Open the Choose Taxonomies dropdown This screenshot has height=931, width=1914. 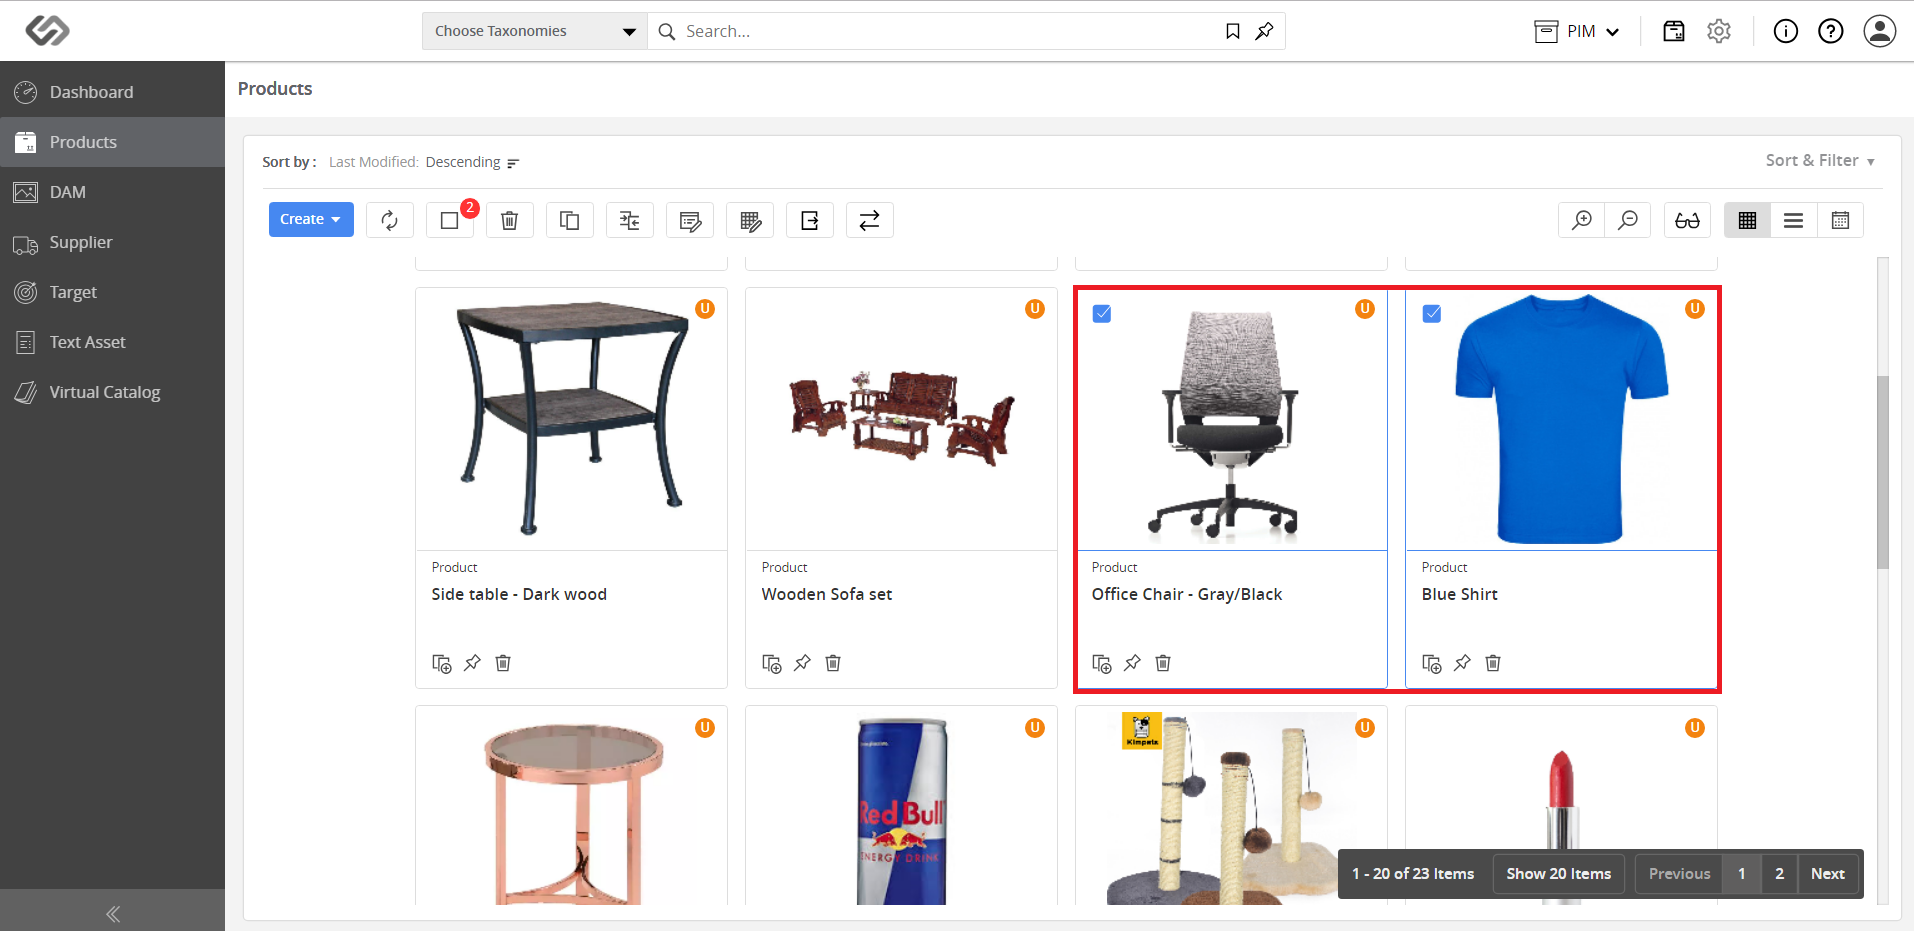click(535, 31)
